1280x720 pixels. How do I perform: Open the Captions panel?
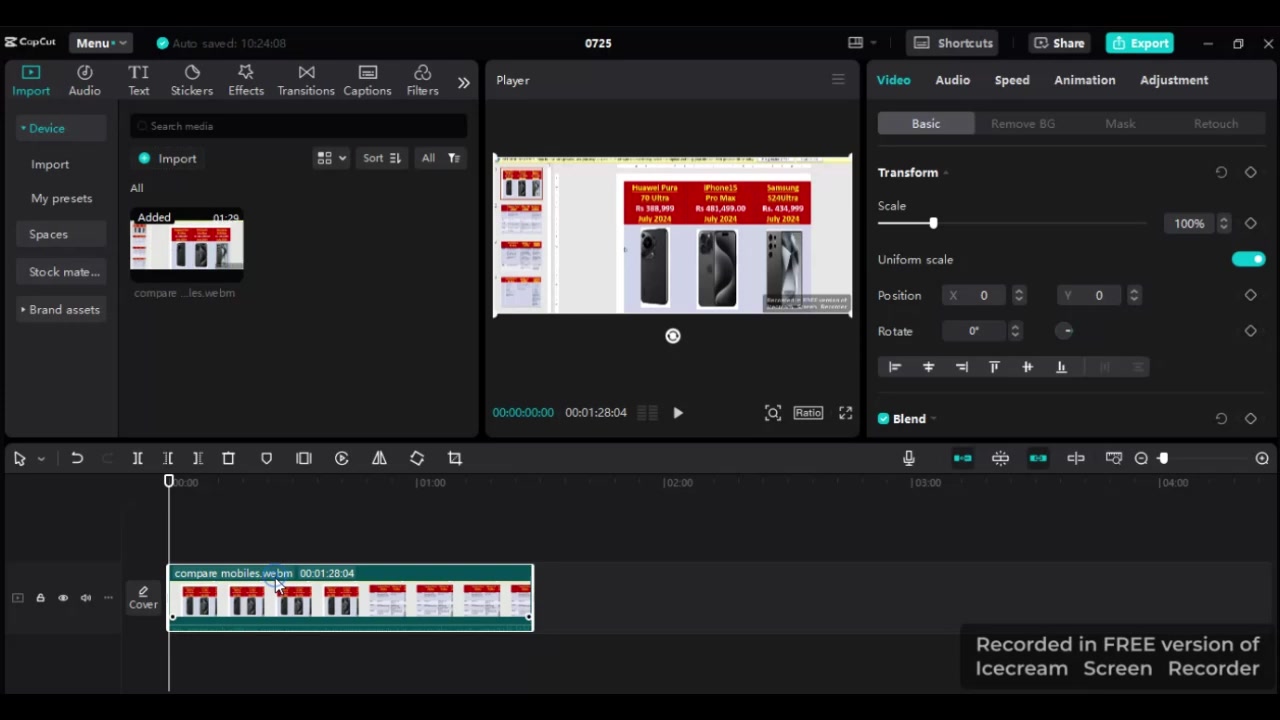coord(367,80)
